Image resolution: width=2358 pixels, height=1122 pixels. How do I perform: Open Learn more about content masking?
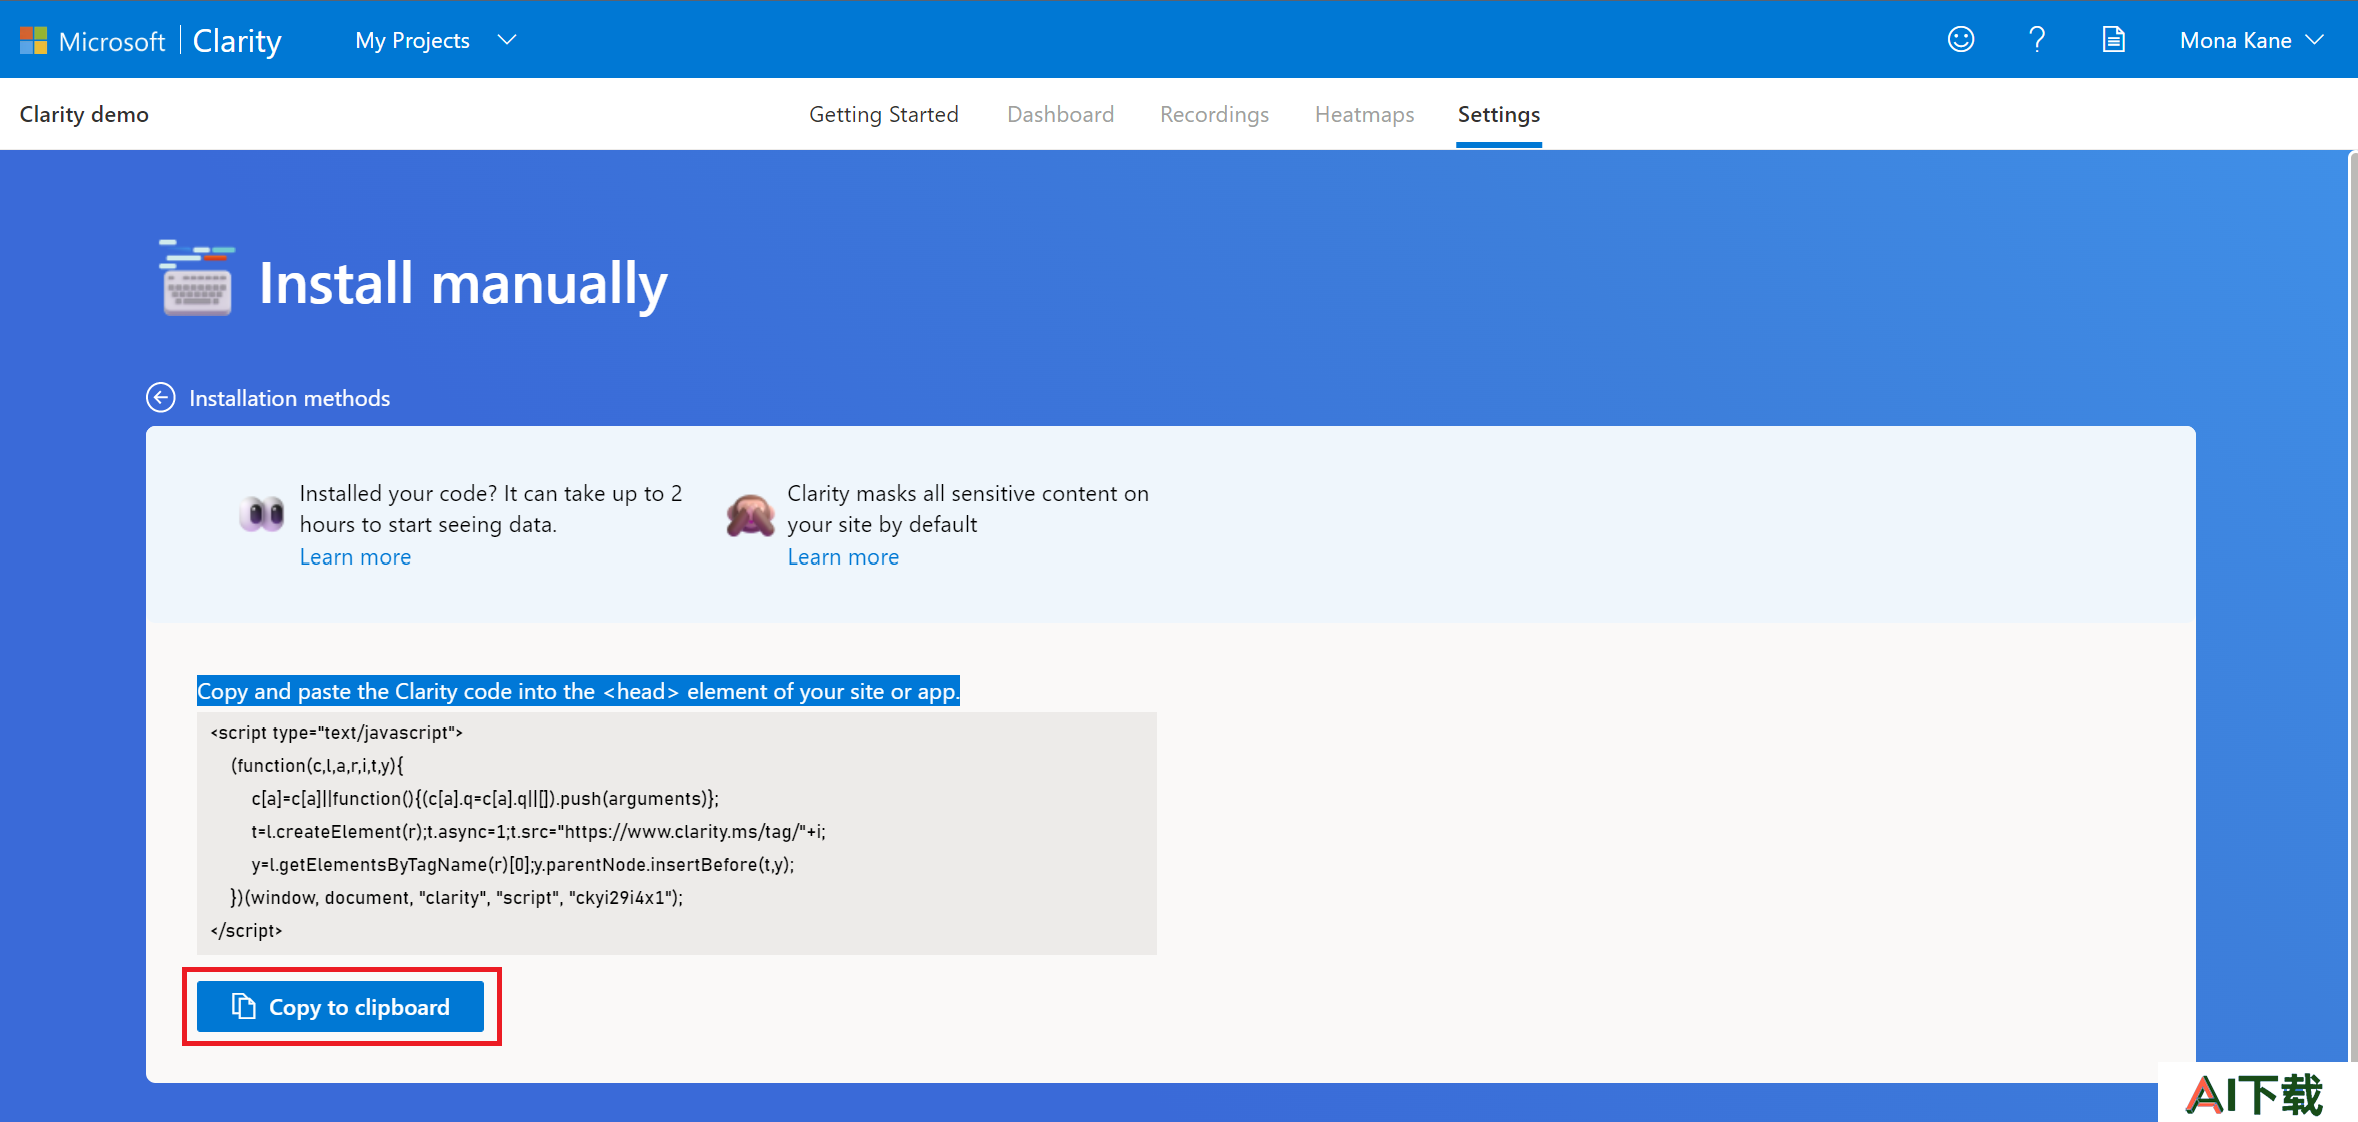pos(843,557)
